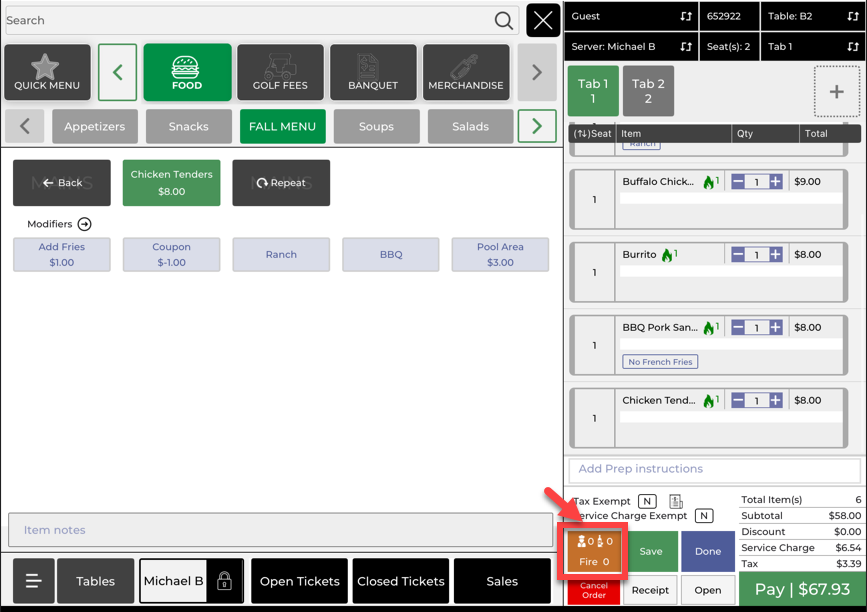Toggle the Tax Exempt N box

pos(647,501)
